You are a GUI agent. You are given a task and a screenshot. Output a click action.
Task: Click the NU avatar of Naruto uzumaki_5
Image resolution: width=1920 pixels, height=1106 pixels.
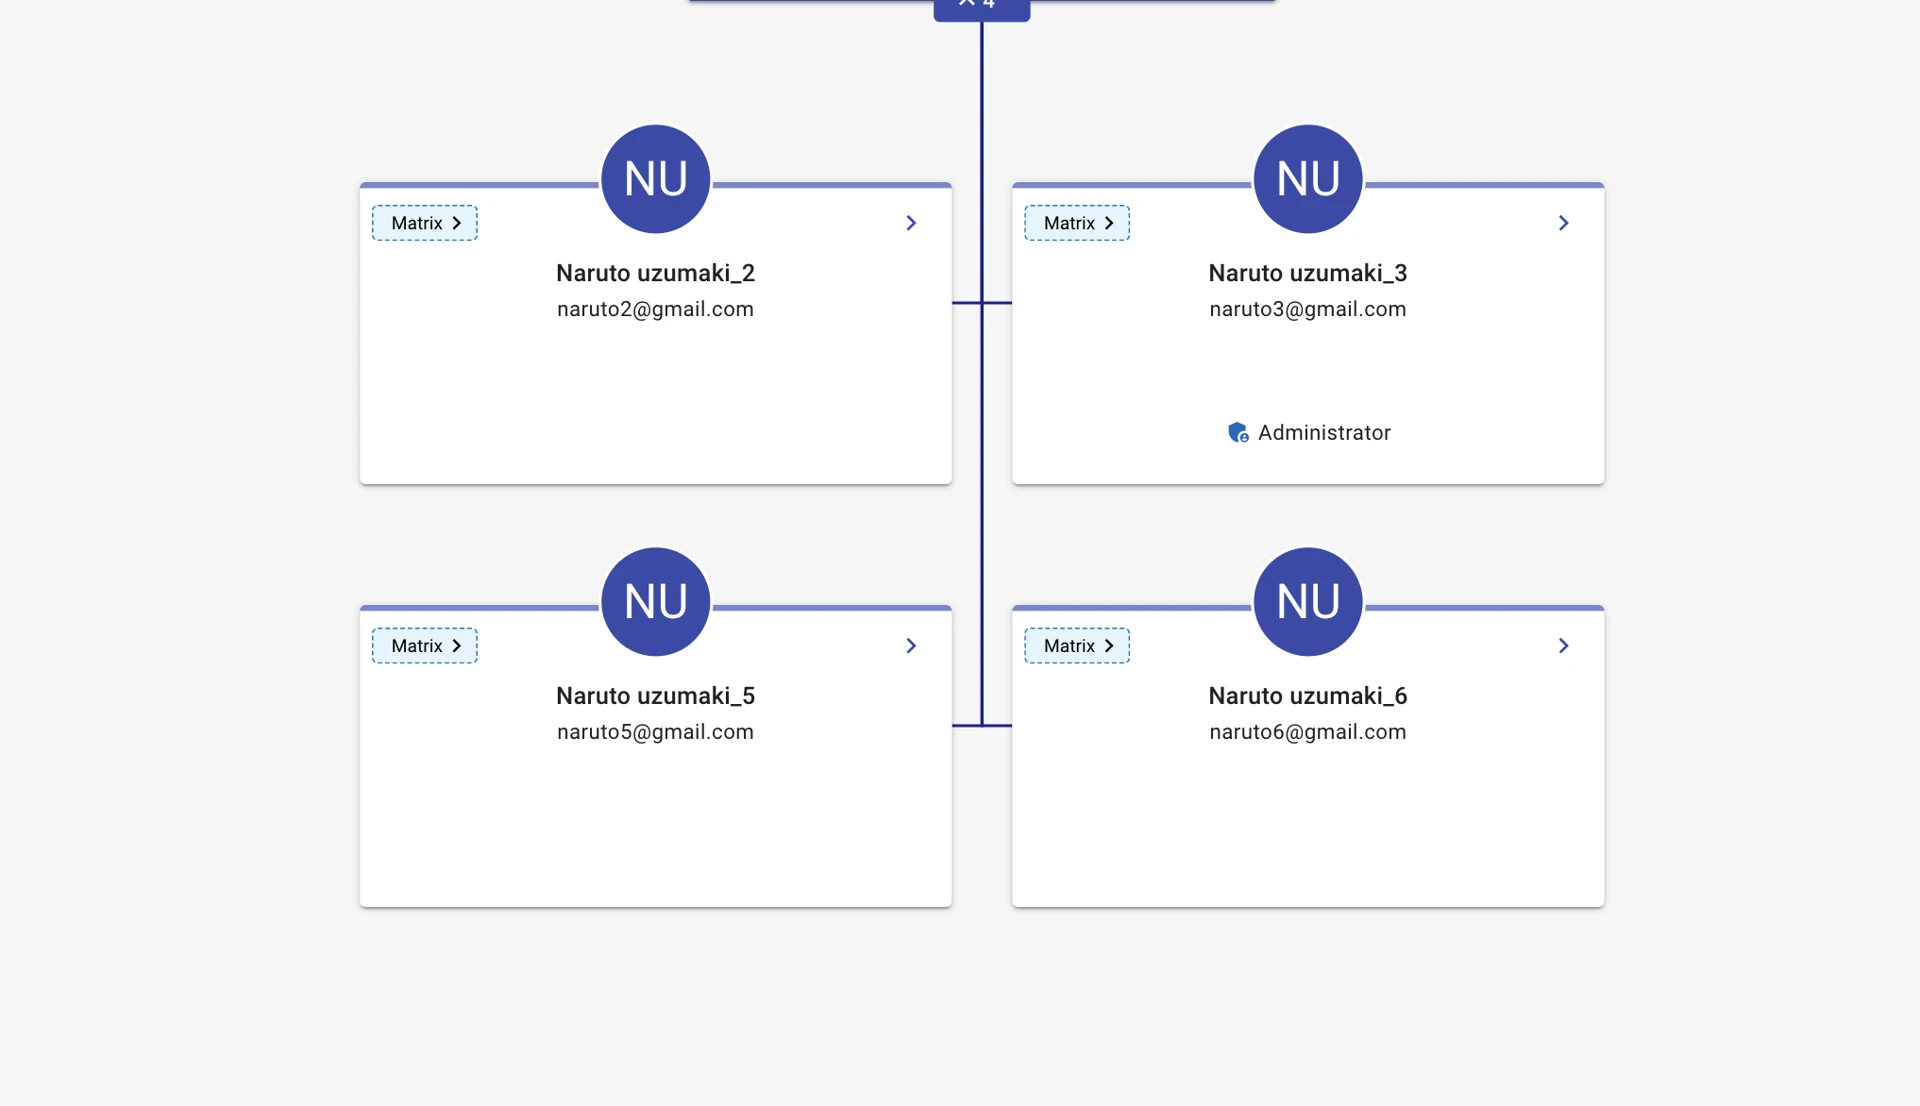pyautogui.click(x=655, y=602)
